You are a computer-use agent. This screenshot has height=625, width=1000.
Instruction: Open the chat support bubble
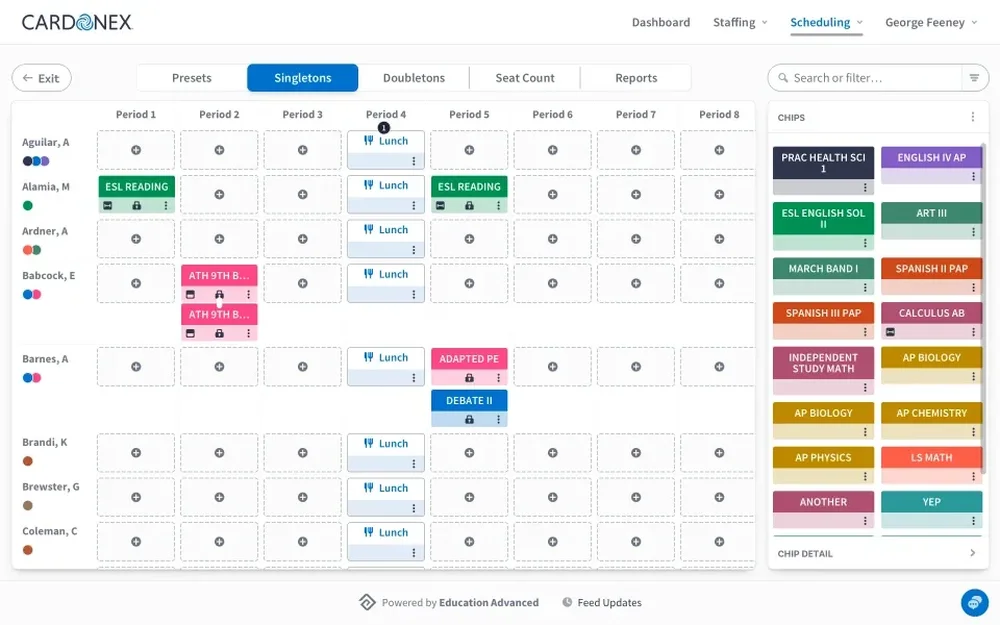974,602
